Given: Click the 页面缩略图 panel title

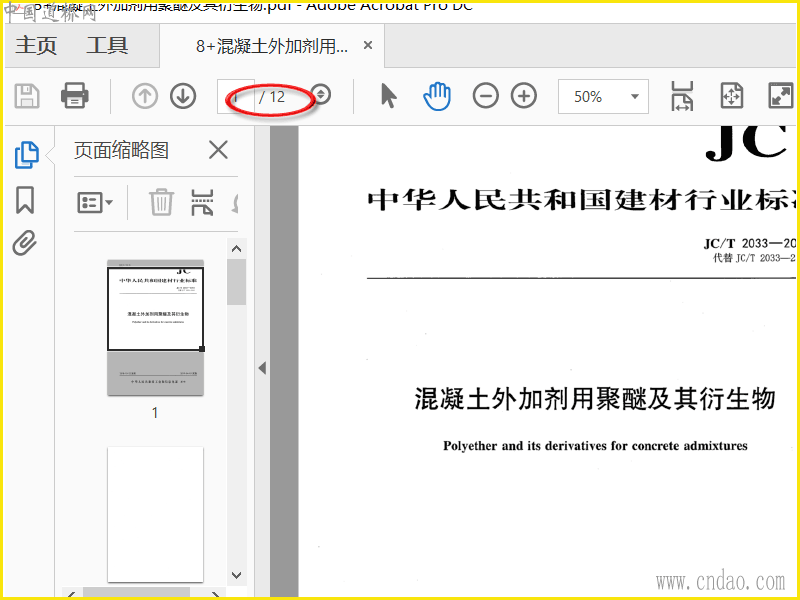Looking at the screenshot, I should (121, 151).
